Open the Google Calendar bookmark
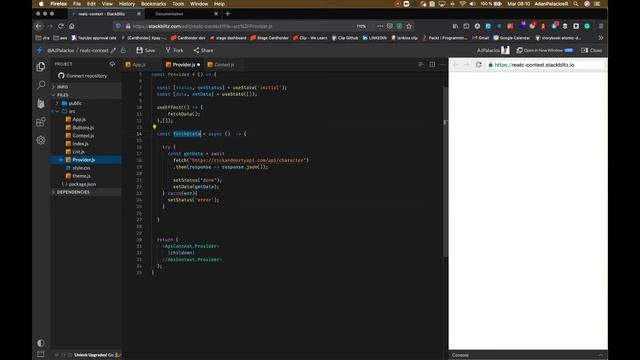640x360 pixels. [511, 38]
